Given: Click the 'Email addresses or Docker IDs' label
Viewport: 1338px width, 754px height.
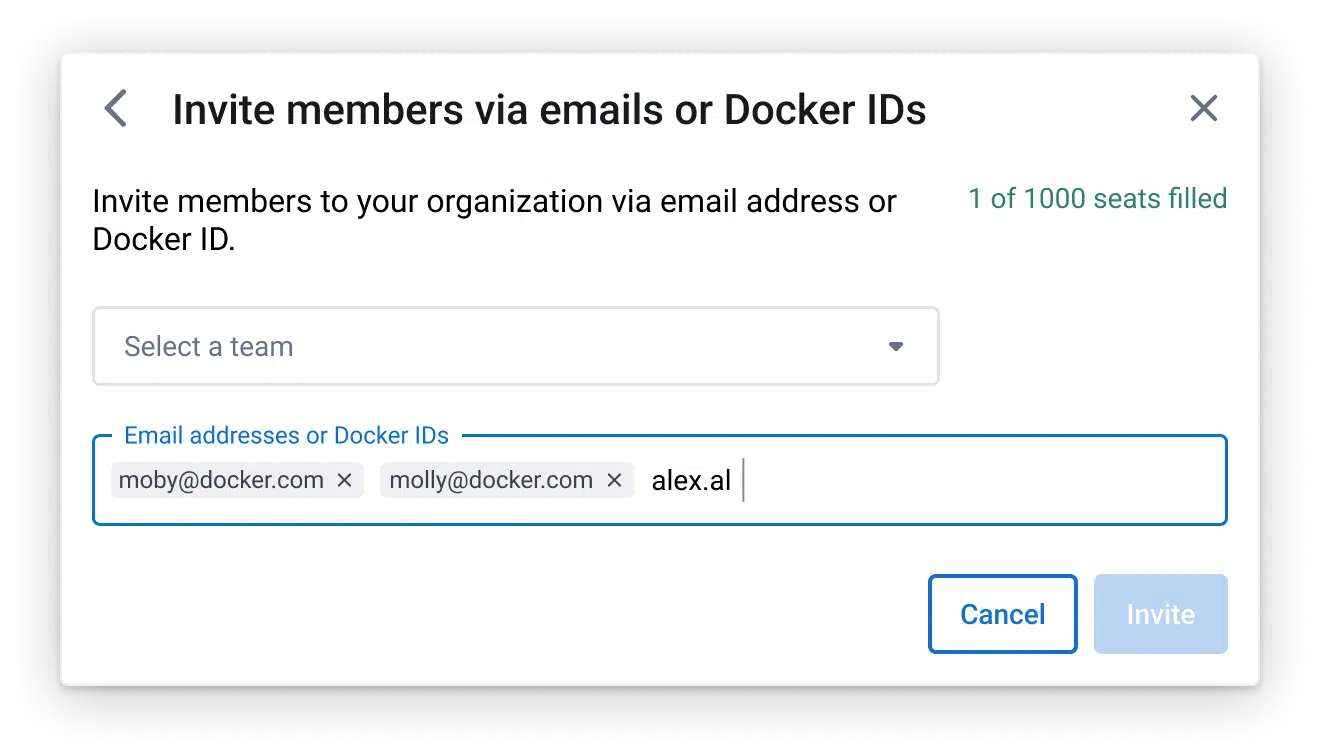Looking at the screenshot, I should [286, 436].
